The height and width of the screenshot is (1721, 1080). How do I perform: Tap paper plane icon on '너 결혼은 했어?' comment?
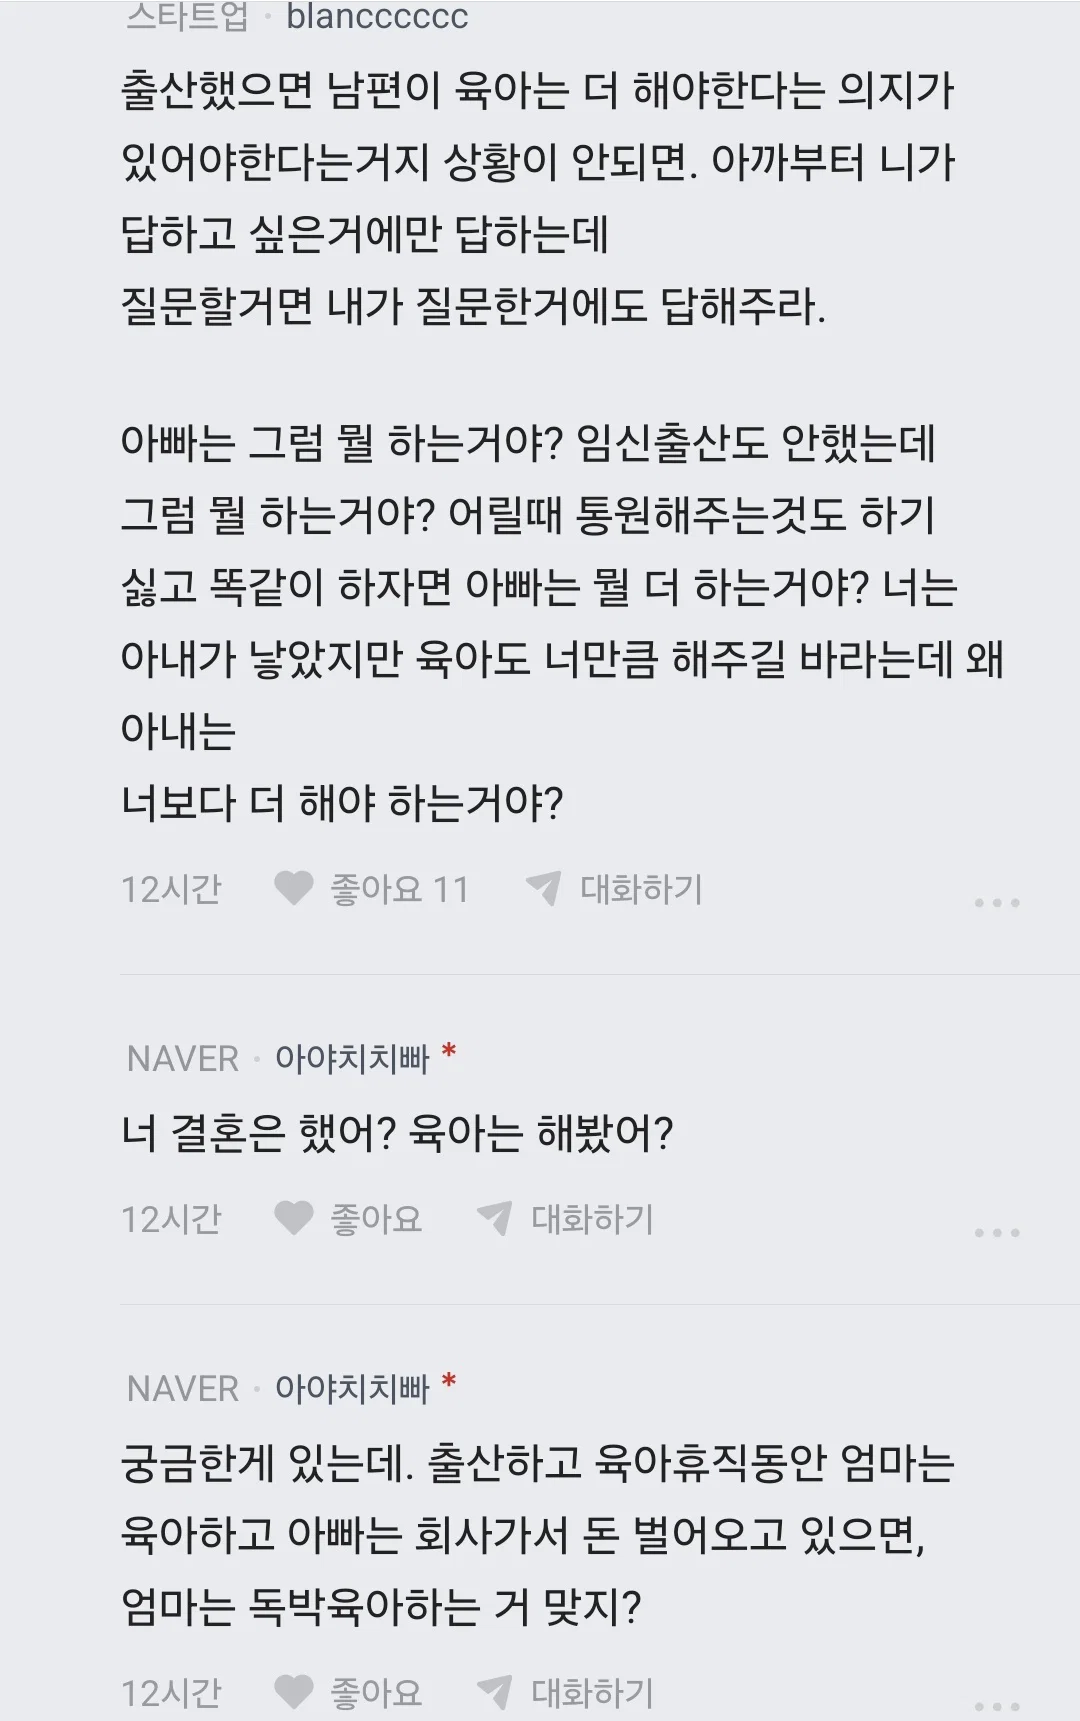(494, 1218)
